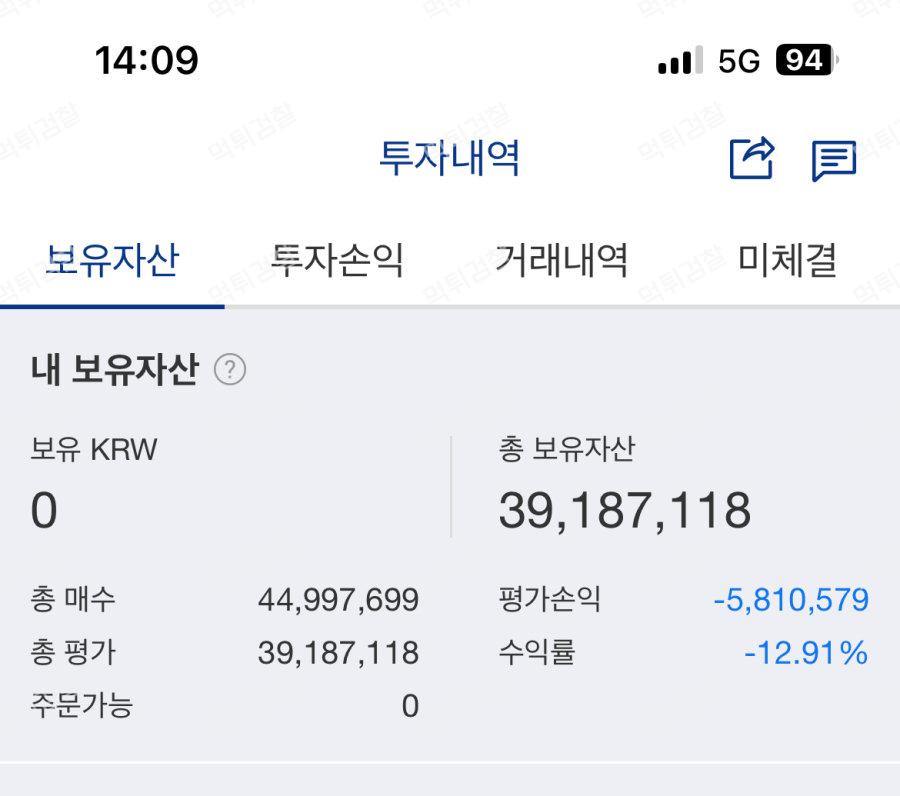Viewport: 900px width, 796px height.
Task: Tap the 내 보유자산 section heading
Action: [x=115, y=370]
